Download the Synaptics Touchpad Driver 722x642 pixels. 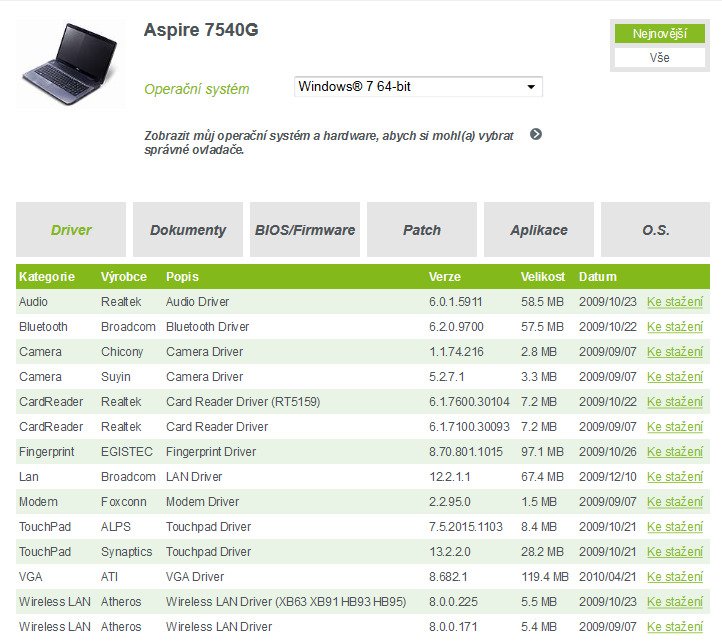pos(675,552)
